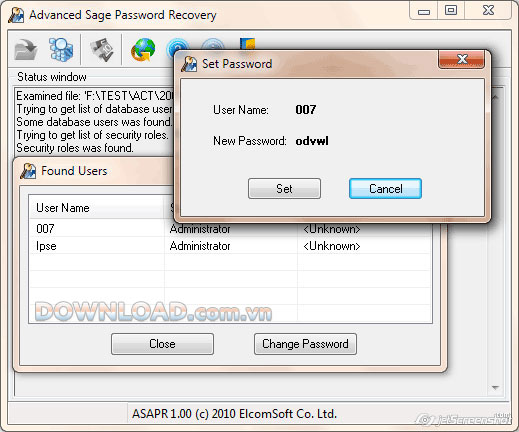Viewport: 519px width, 432px height.
Task: Click the user name value 007 in dialog
Action: (306, 110)
